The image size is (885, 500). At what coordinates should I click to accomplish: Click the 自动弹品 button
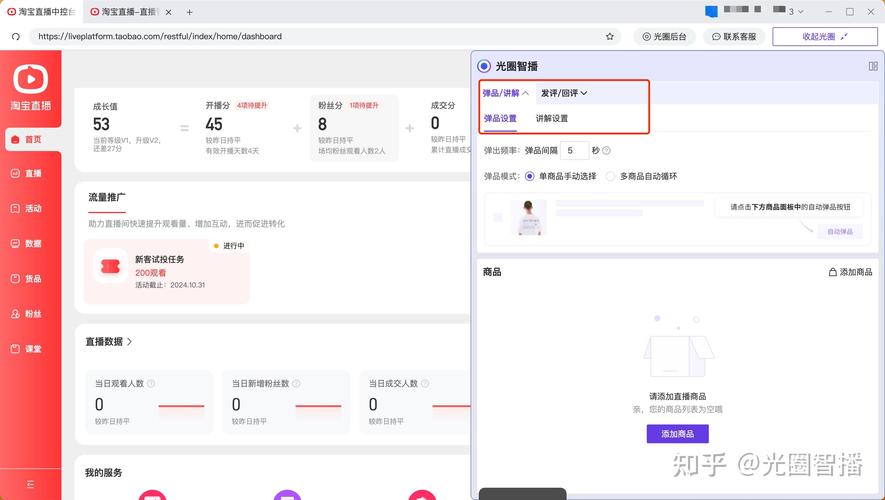[840, 232]
